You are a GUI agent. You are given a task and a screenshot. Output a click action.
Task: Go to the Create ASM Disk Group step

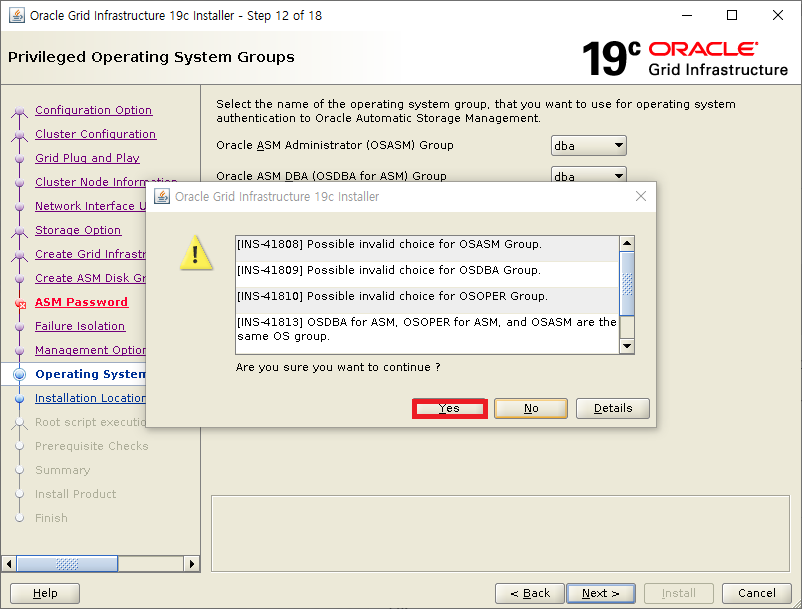coord(91,278)
